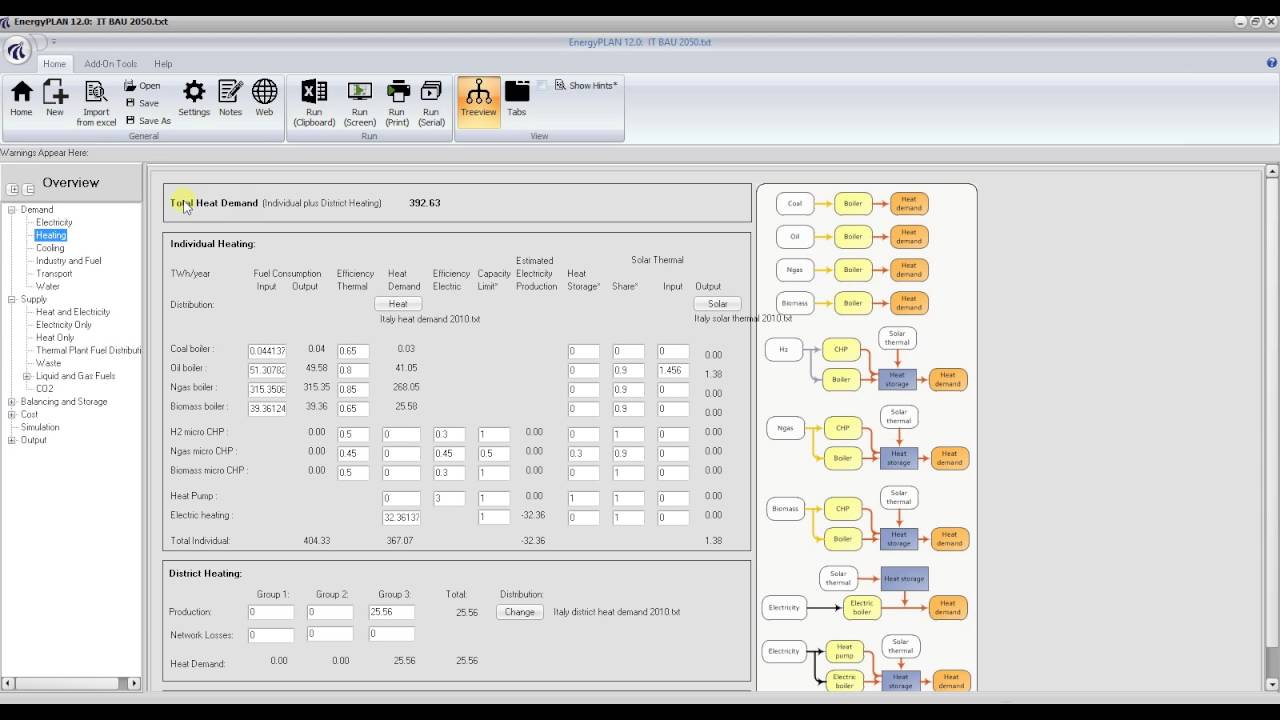Image resolution: width=1280 pixels, height=720 pixels.
Task: Select Industry and Fuel tree item
Action: 69,261
